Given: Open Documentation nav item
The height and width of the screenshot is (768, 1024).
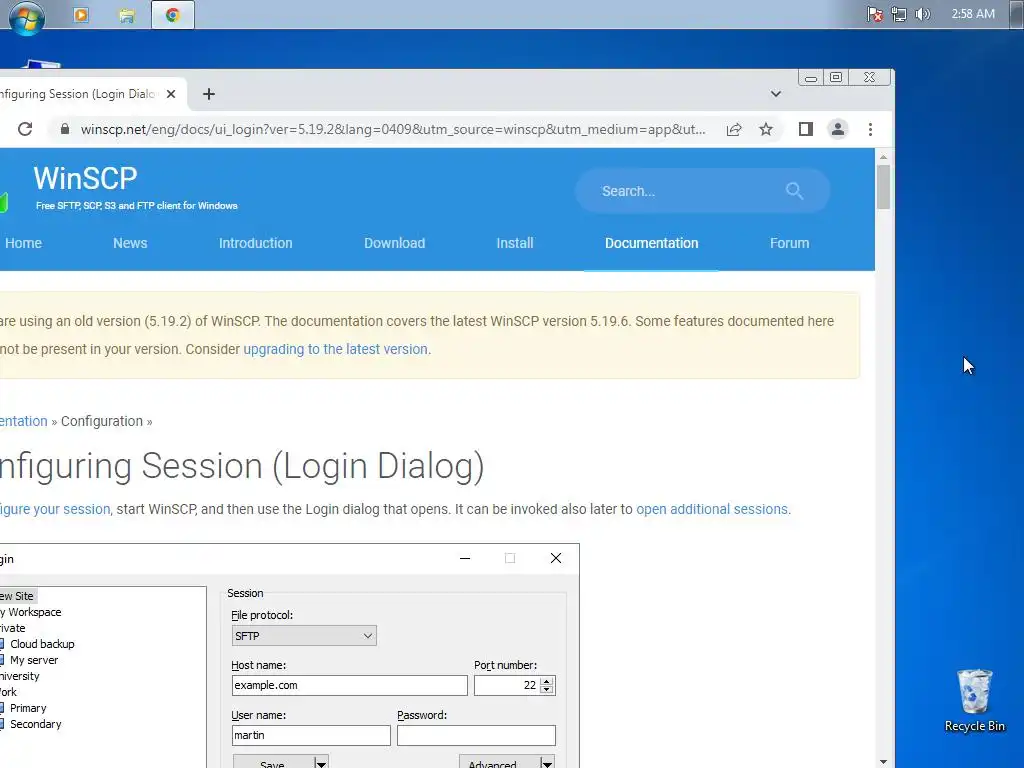Looking at the screenshot, I should click(651, 243).
